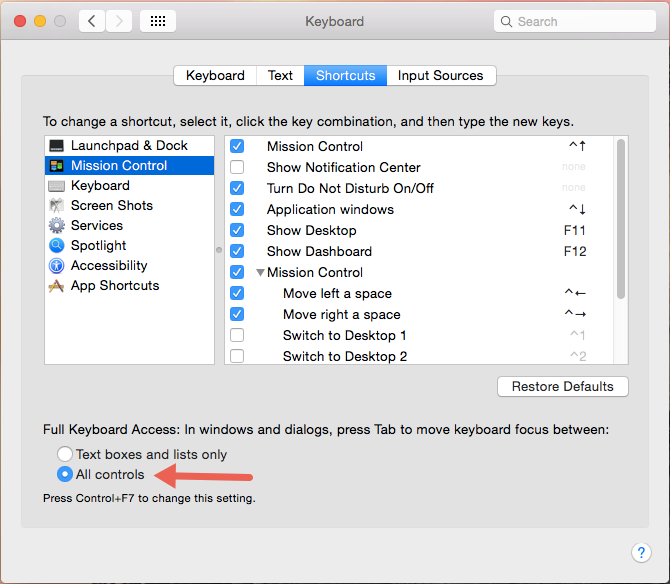The height and width of the screenshot is (584, 670).
Task: Uncheck Turn Do Not Disturb On/Off
Action: pyautogui.click(x=237, y=188)
